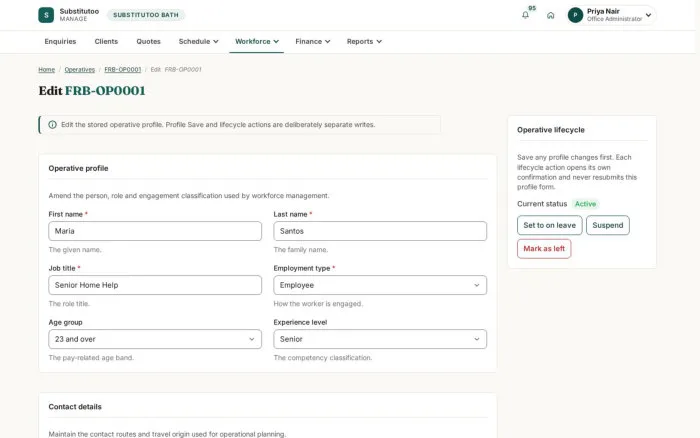Open the Experience level dropdown
Viewport: 700px width, 438px height.
point(380,339)
